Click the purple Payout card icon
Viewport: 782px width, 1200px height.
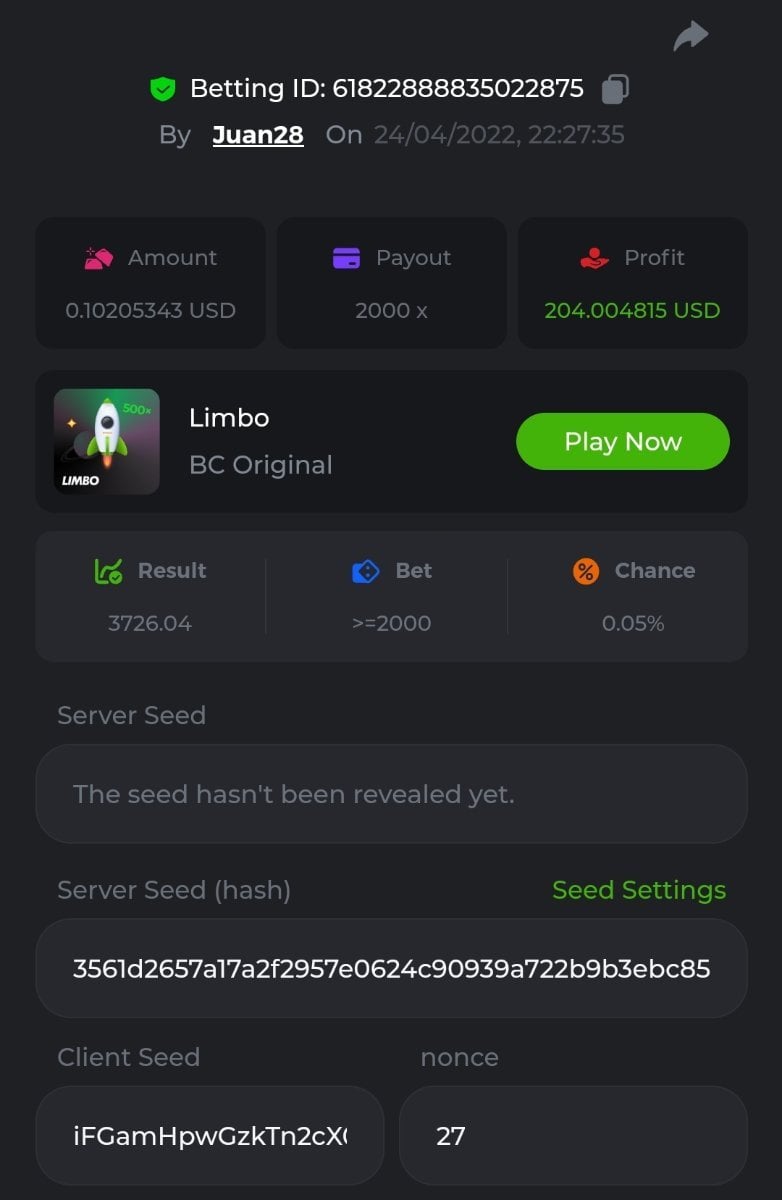tap(346, 258)
